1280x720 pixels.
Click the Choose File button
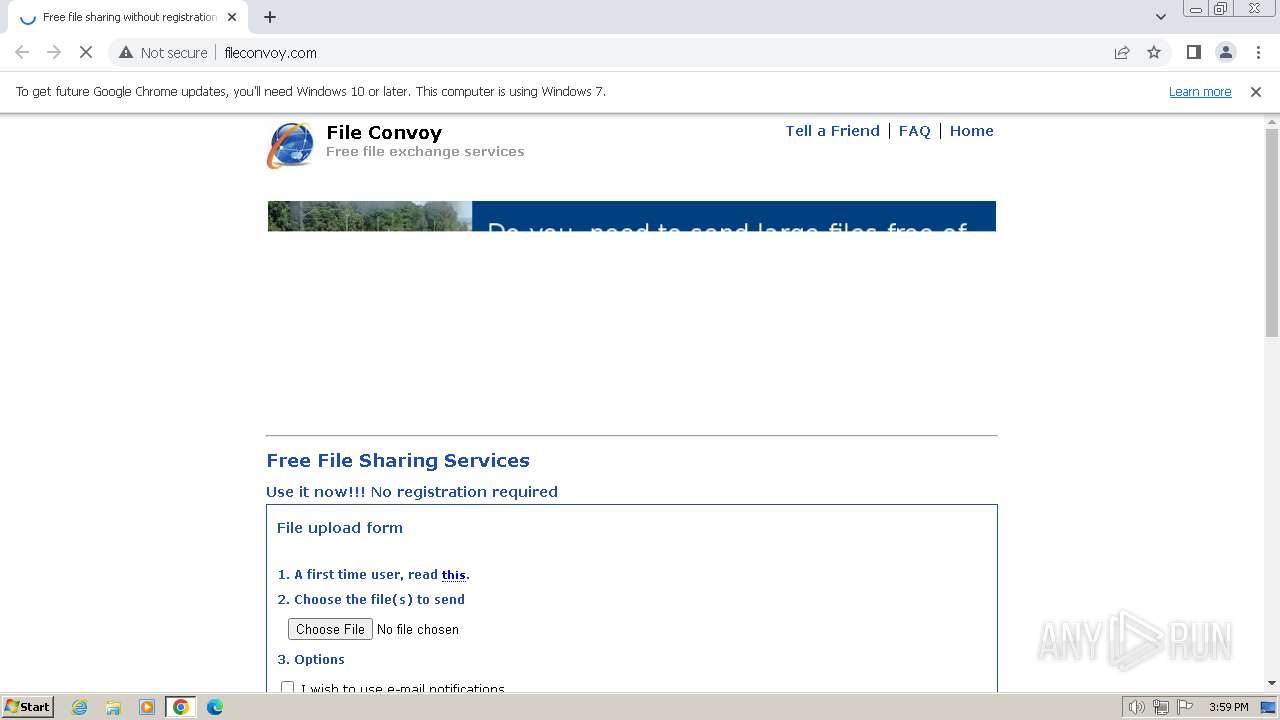click(x=330, y=629)
